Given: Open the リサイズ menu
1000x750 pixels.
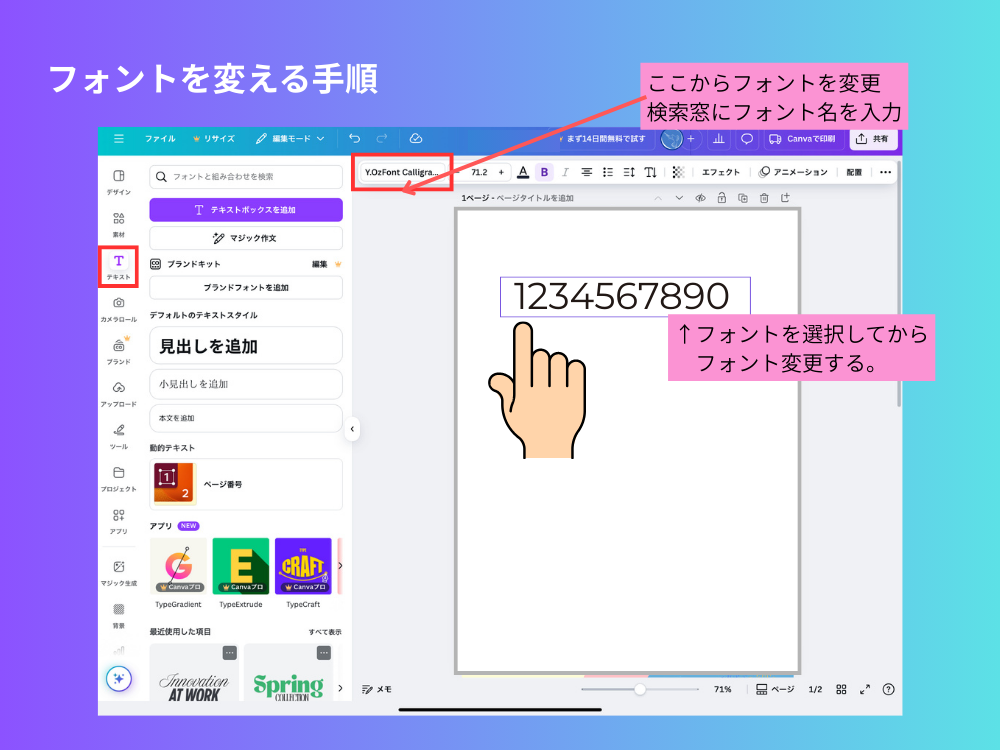Looking at the screenshot, I should pos(222,140).
